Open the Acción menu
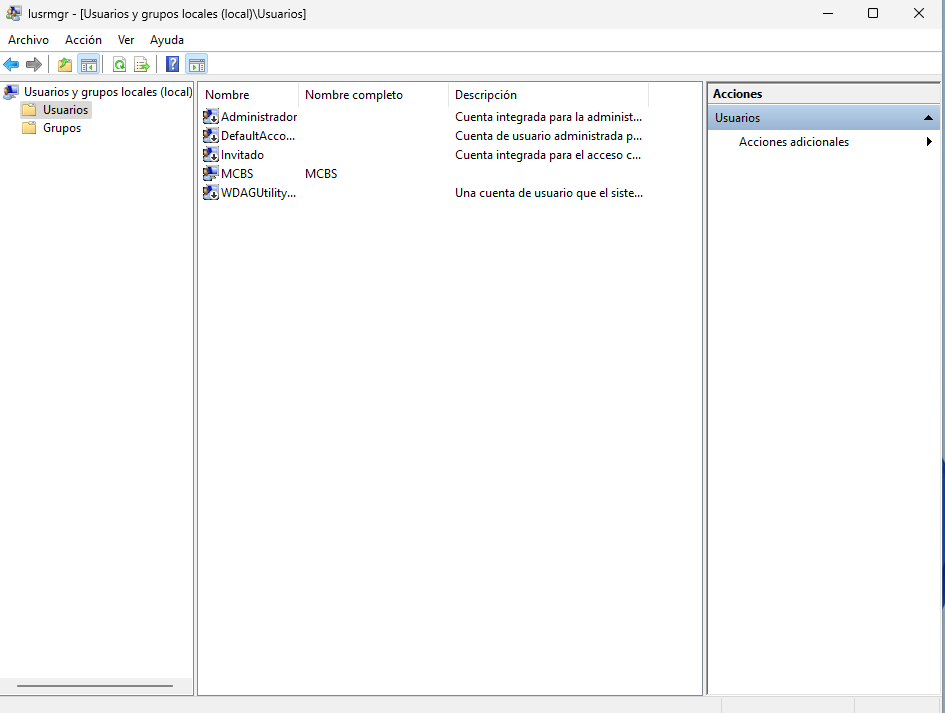Viewport: 945px width, 713px height. 83,40
